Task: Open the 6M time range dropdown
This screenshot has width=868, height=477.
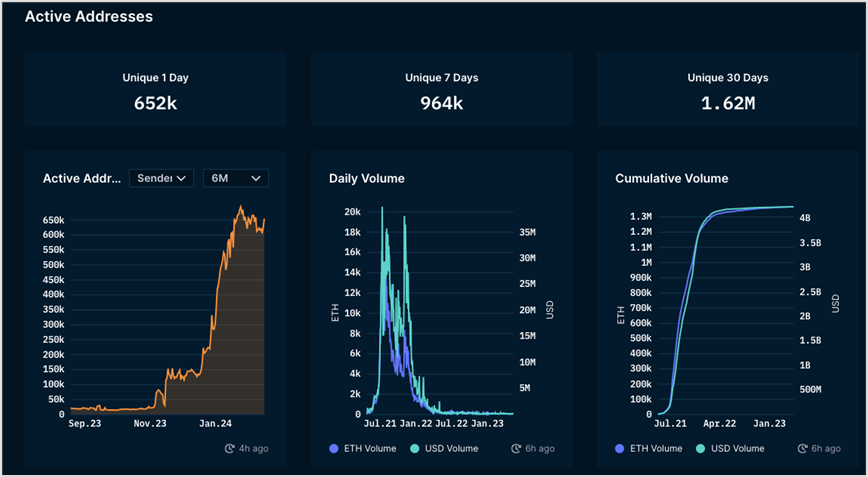Action: pos(235,178)
